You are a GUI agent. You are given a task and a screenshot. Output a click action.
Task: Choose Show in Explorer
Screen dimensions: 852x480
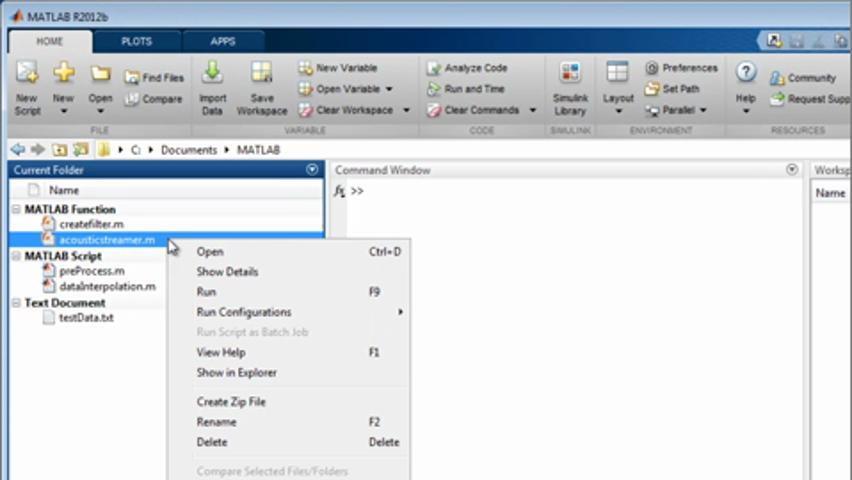[x=289, y=372]
